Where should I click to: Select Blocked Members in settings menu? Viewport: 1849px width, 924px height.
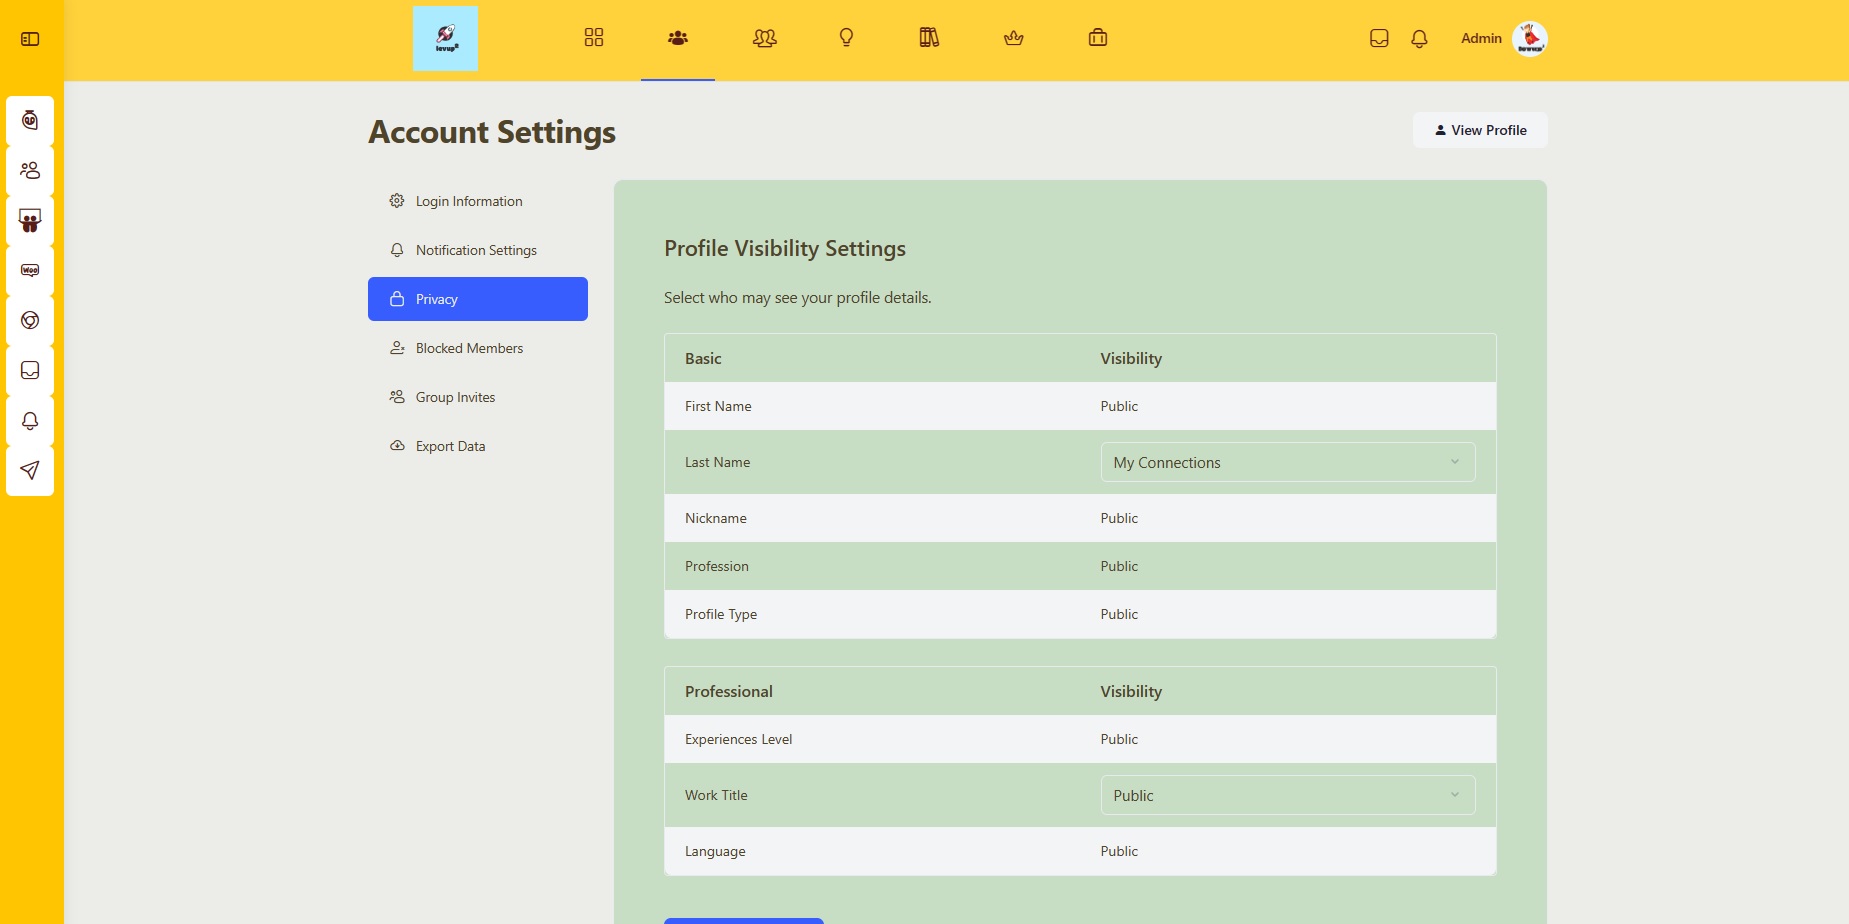click(469, 348)
